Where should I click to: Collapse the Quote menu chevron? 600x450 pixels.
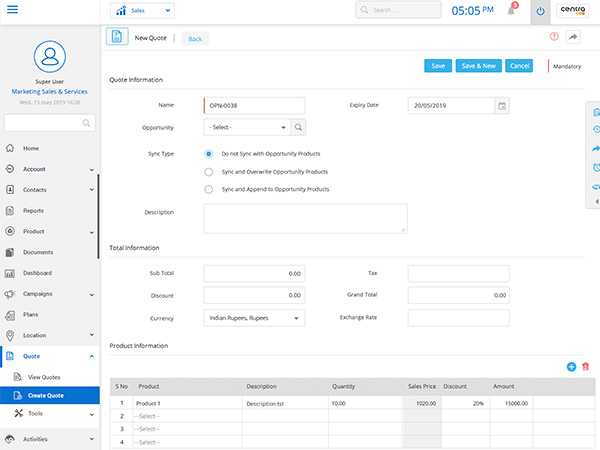click(91, 356)
